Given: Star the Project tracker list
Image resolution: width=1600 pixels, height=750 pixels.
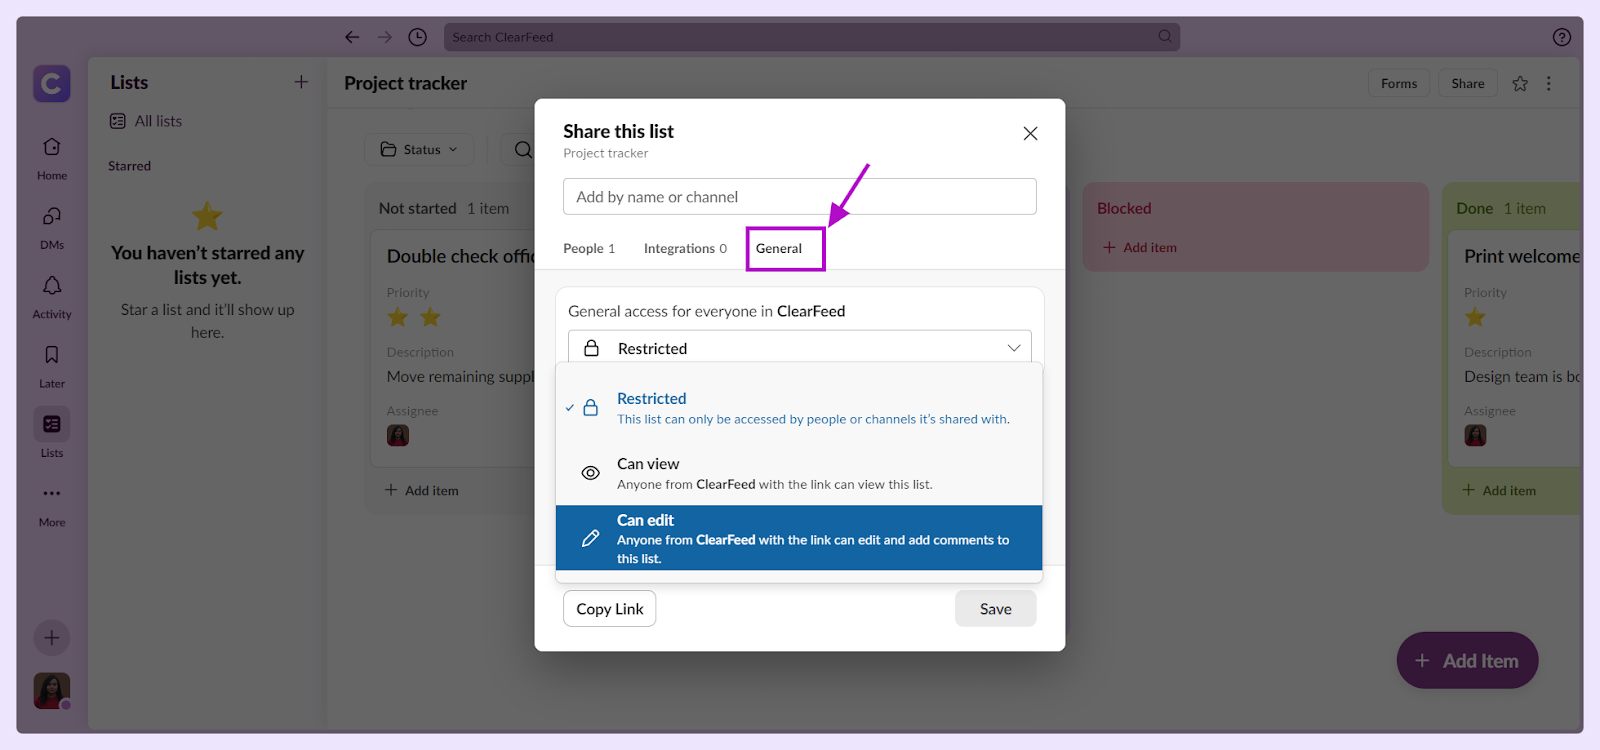Looking at the screenshot, I should tap(1520, 84).
